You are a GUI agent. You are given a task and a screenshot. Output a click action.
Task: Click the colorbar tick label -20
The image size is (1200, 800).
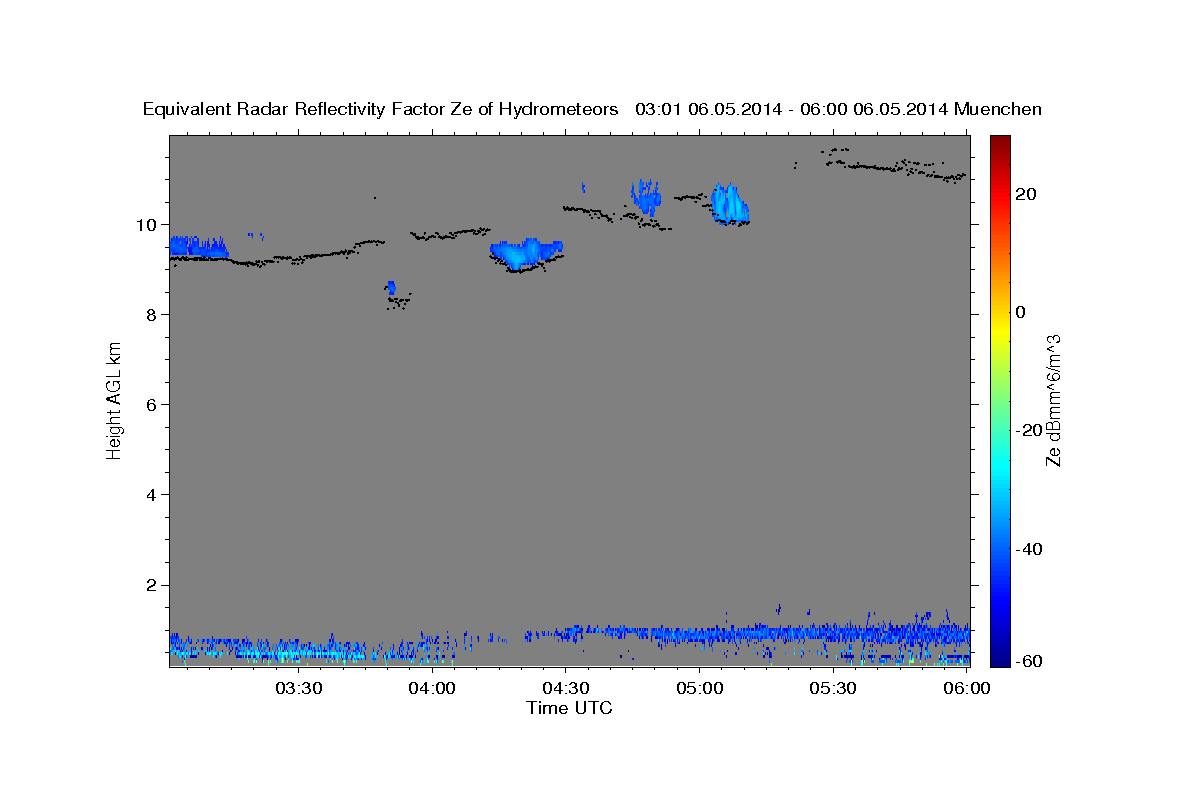click(1028, 430)
